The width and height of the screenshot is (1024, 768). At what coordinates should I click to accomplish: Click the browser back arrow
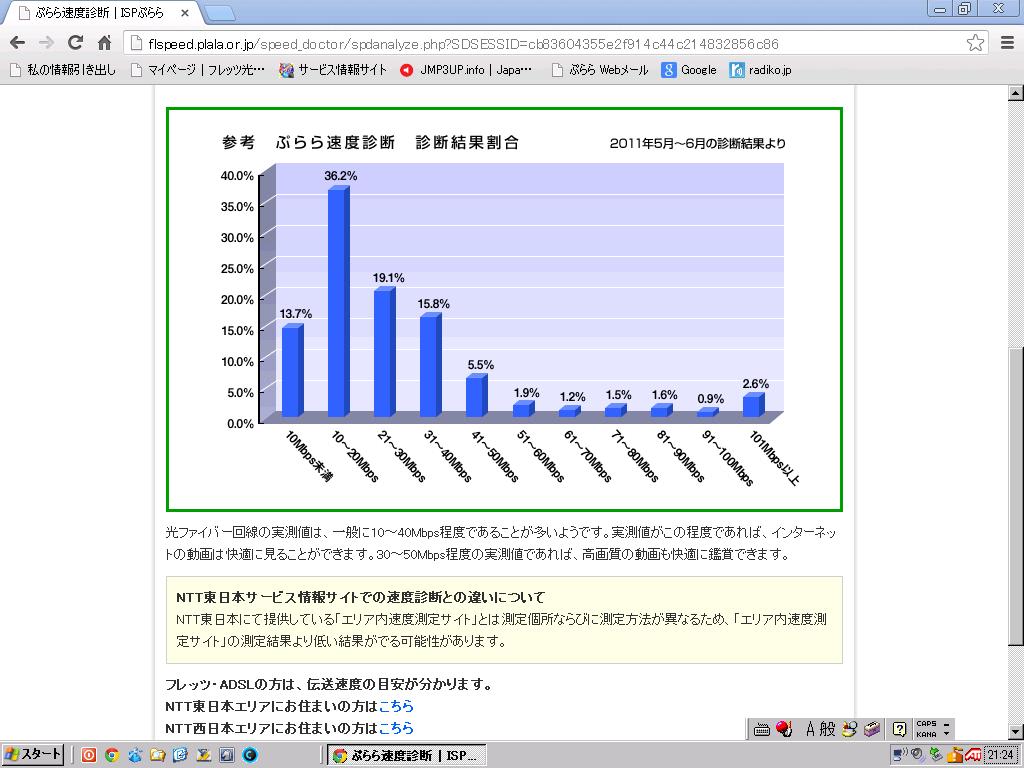coord(16,43)
